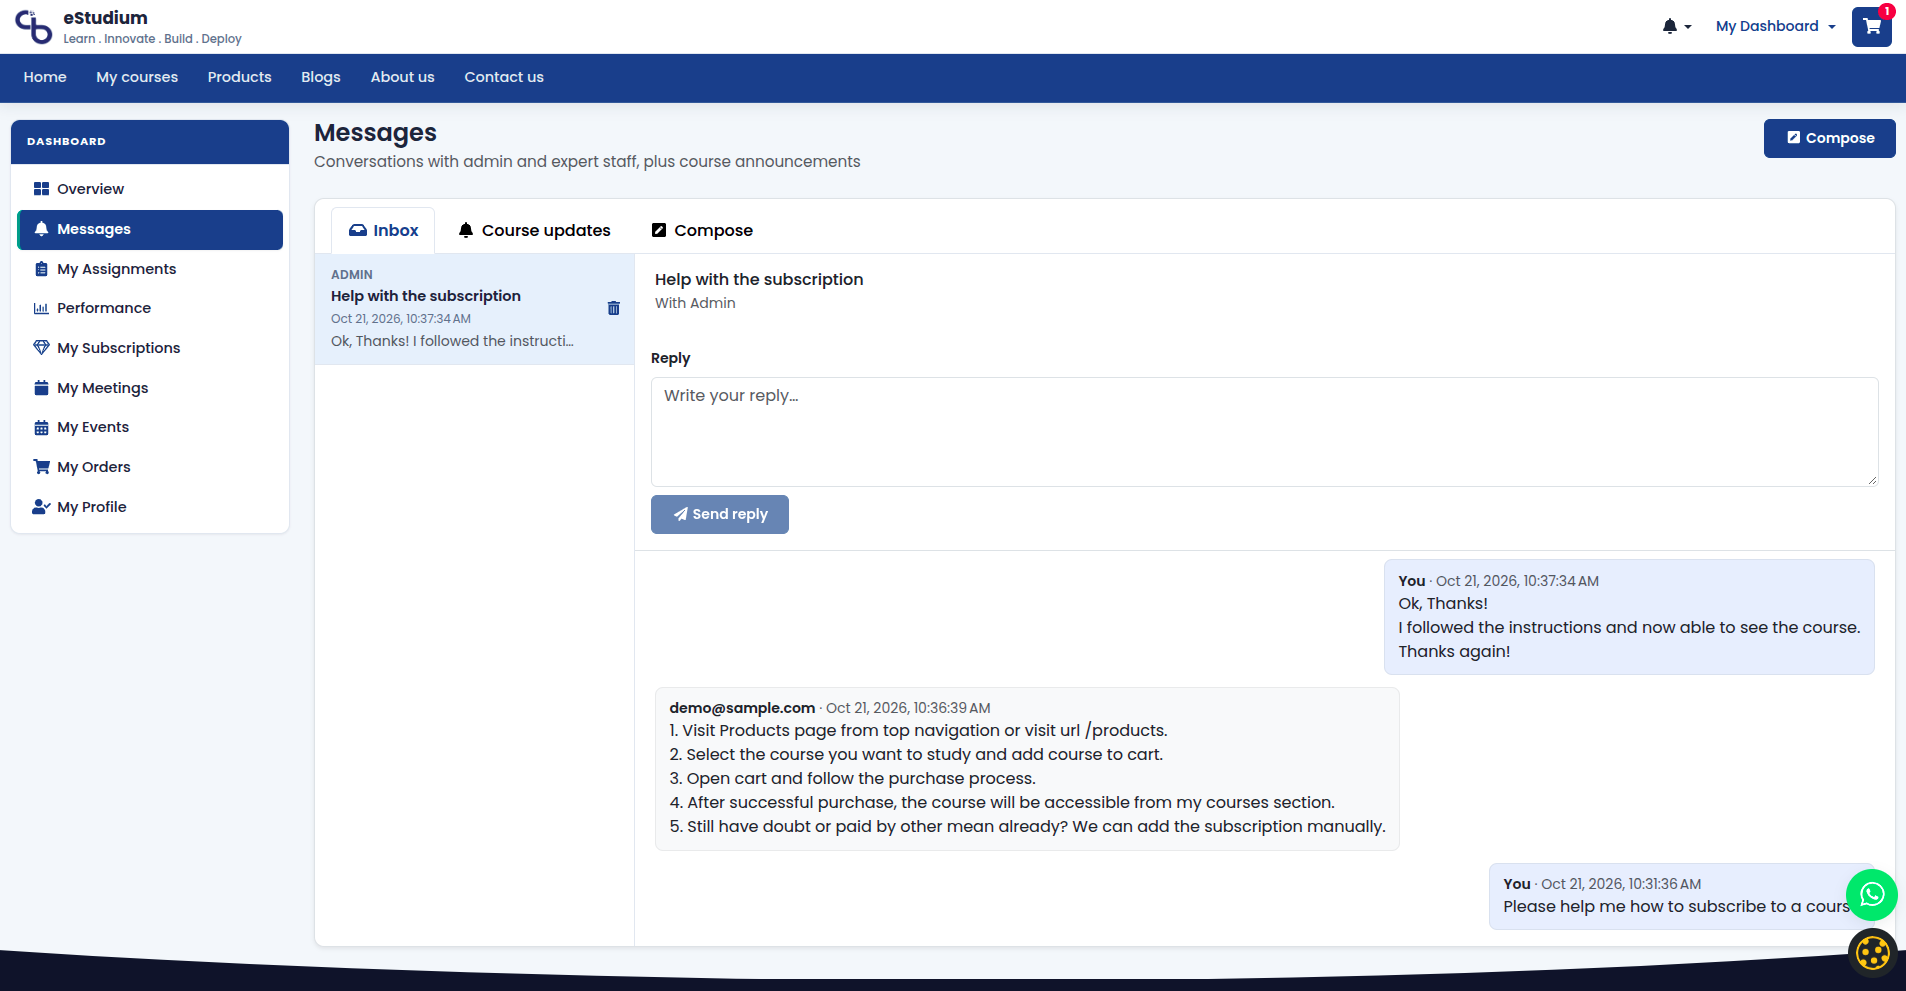Open My Orders in sidebar
The width and height of the screenshot is (1906, 991).
coord(150,467)
